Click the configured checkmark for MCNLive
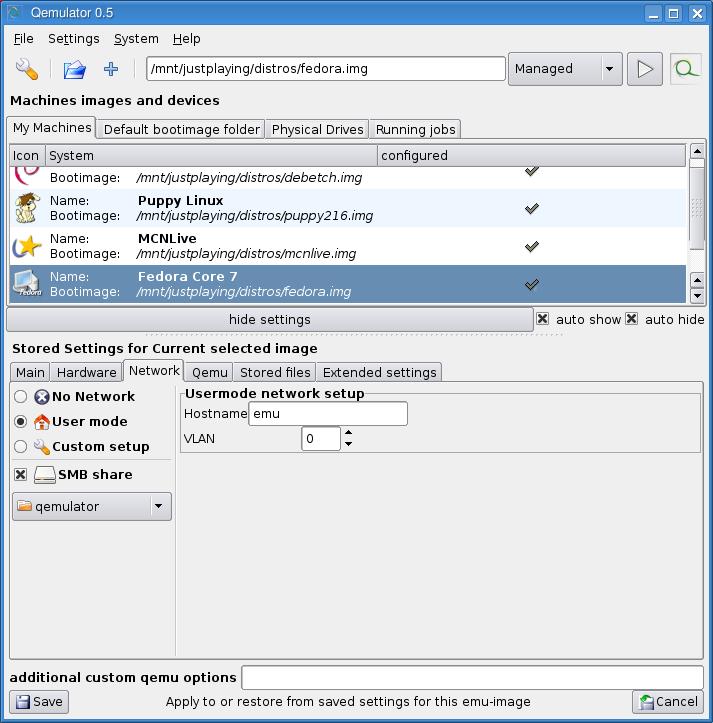The width and height of the screenshot is (713, 723). point(532,246)
